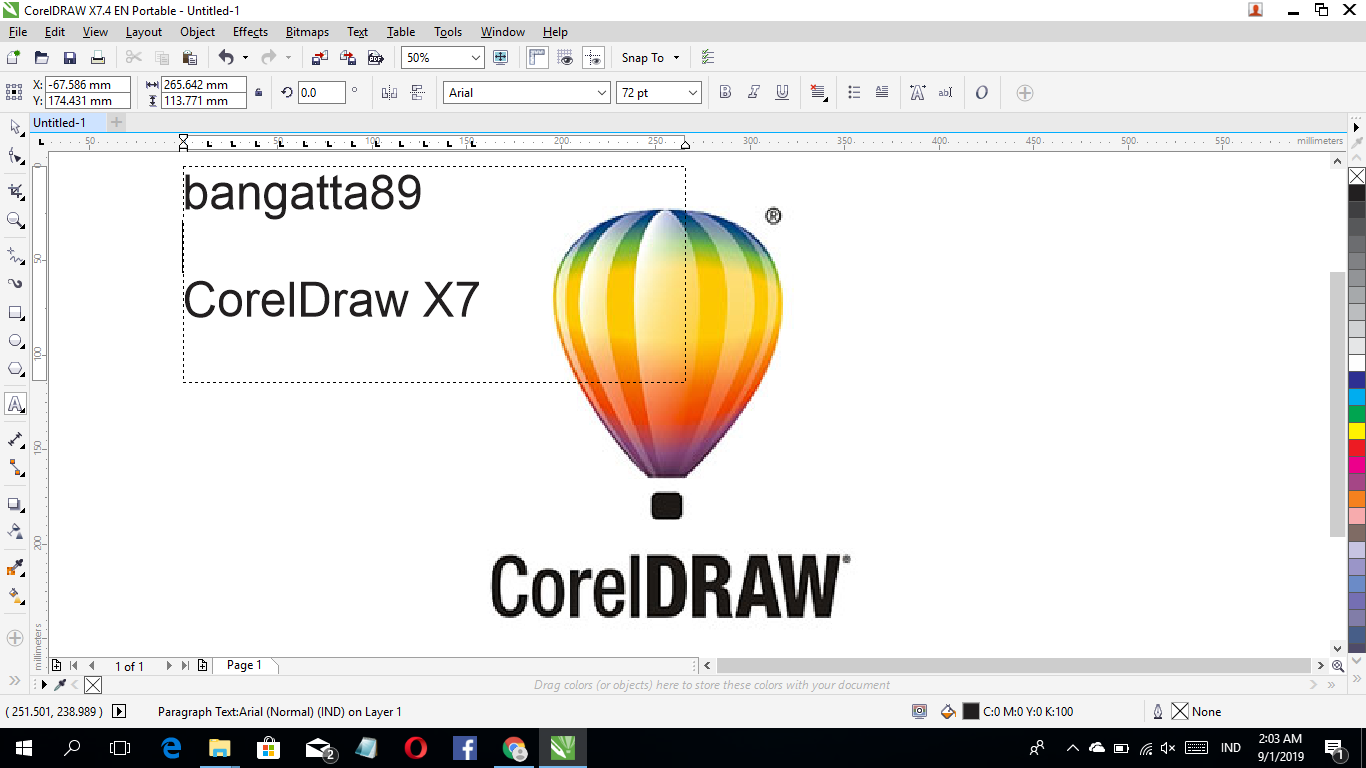Open the Bitmaps menu
Image resolution: width=1366 pixels, height=768 pixels.
[307, 32]
